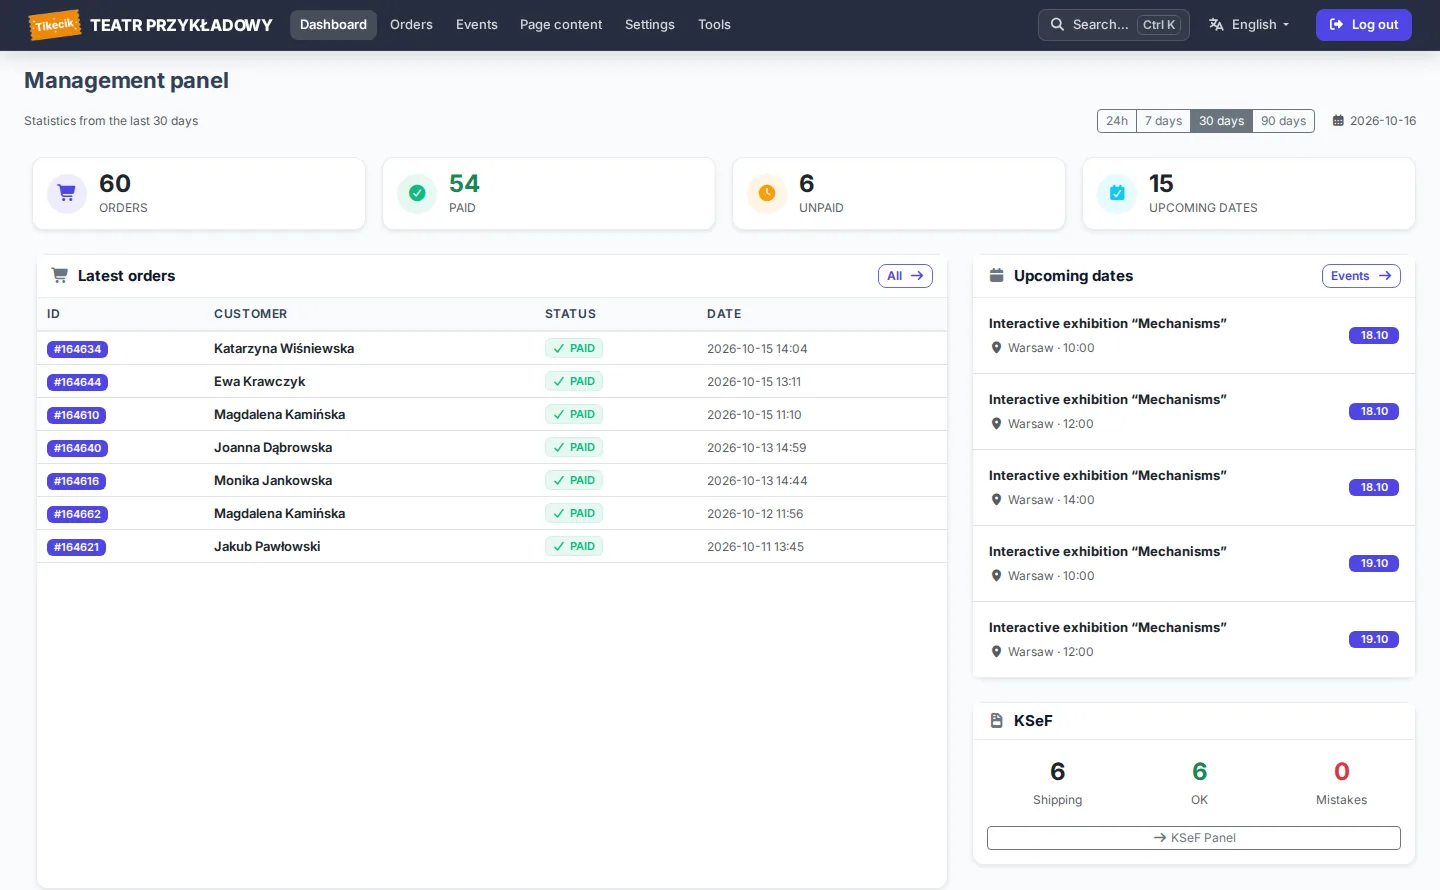The height and width of the screenshot is (890, 1440).
Task: Focus the Search field
Action: coord(1114,25)
